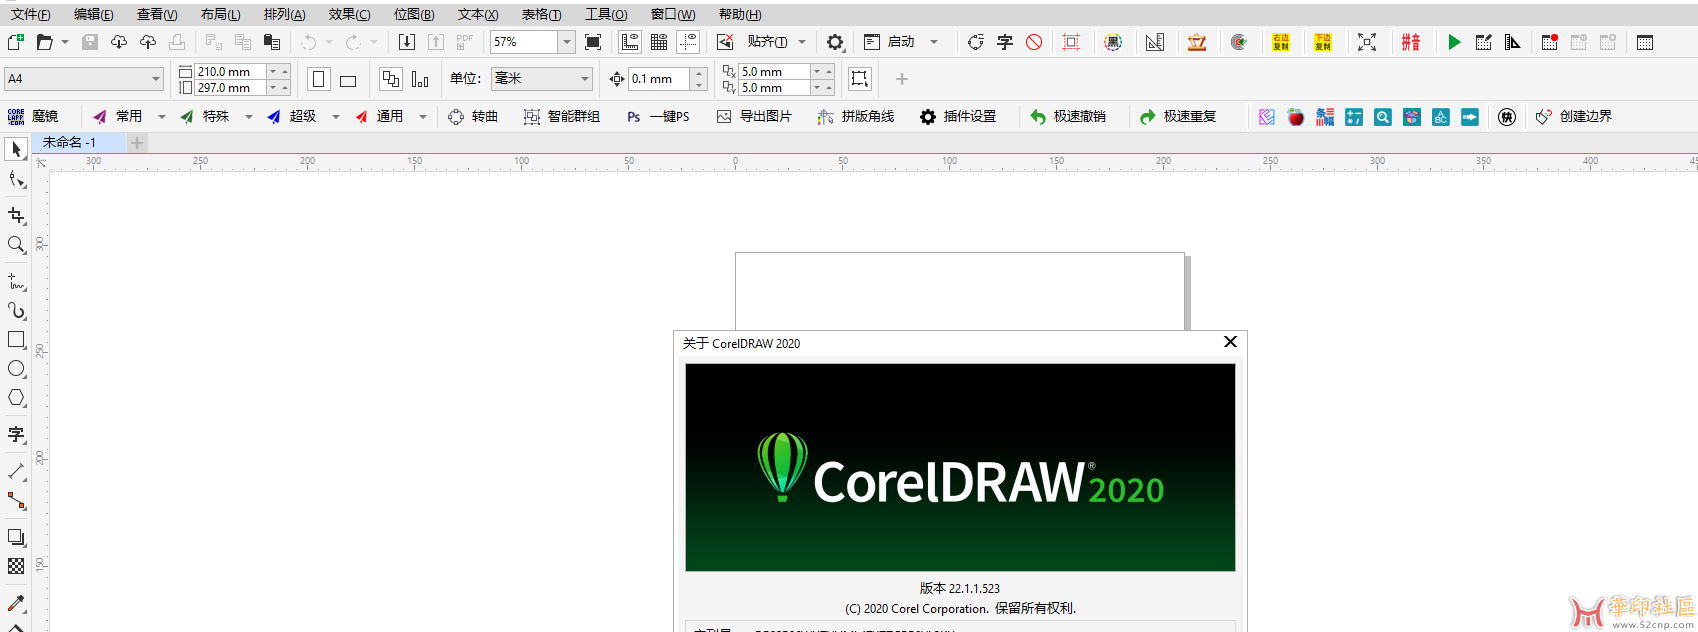Image resolution: width=1698 pixels, height=632 pixels.
Task: Choose the Zoom tool in the toolbox
Action: pyautogui.click(x=16, y=245)
